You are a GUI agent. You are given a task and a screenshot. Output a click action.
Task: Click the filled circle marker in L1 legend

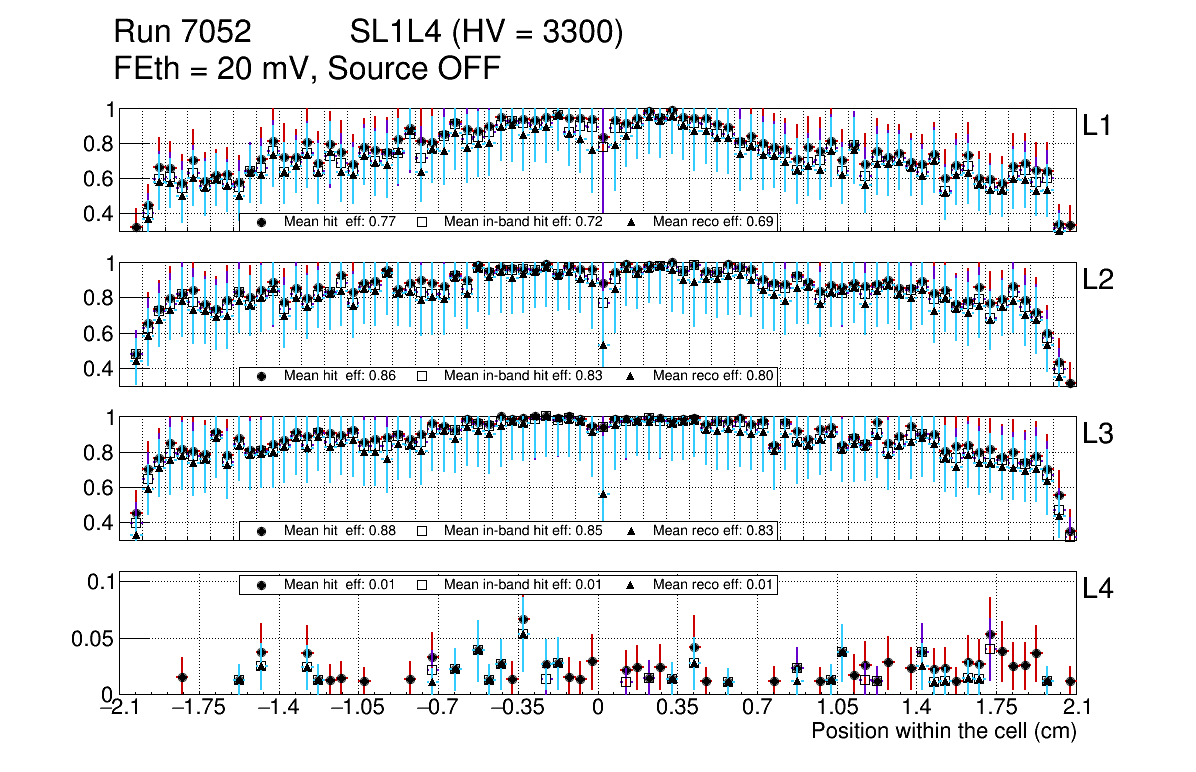coord(261,222)
